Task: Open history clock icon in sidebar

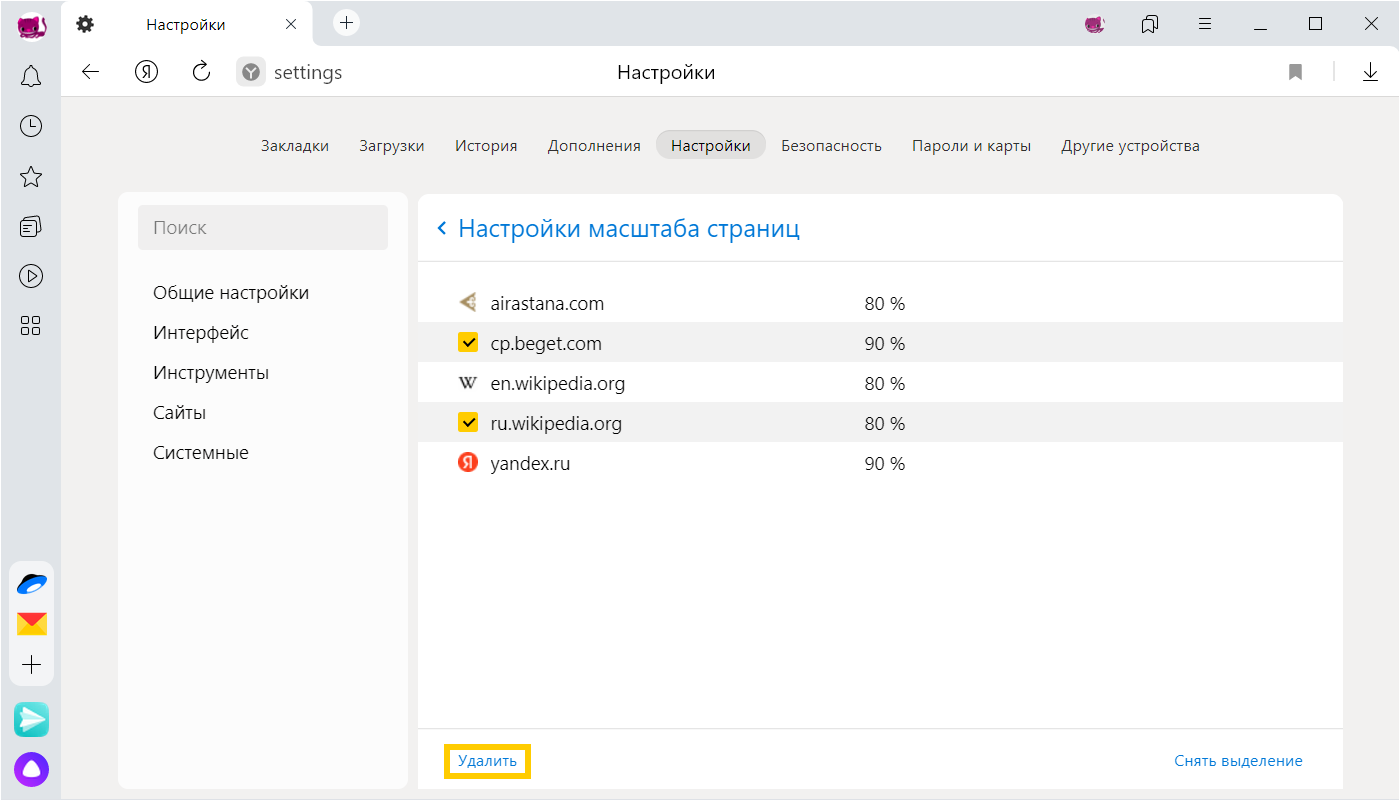Action: [31, 126]
